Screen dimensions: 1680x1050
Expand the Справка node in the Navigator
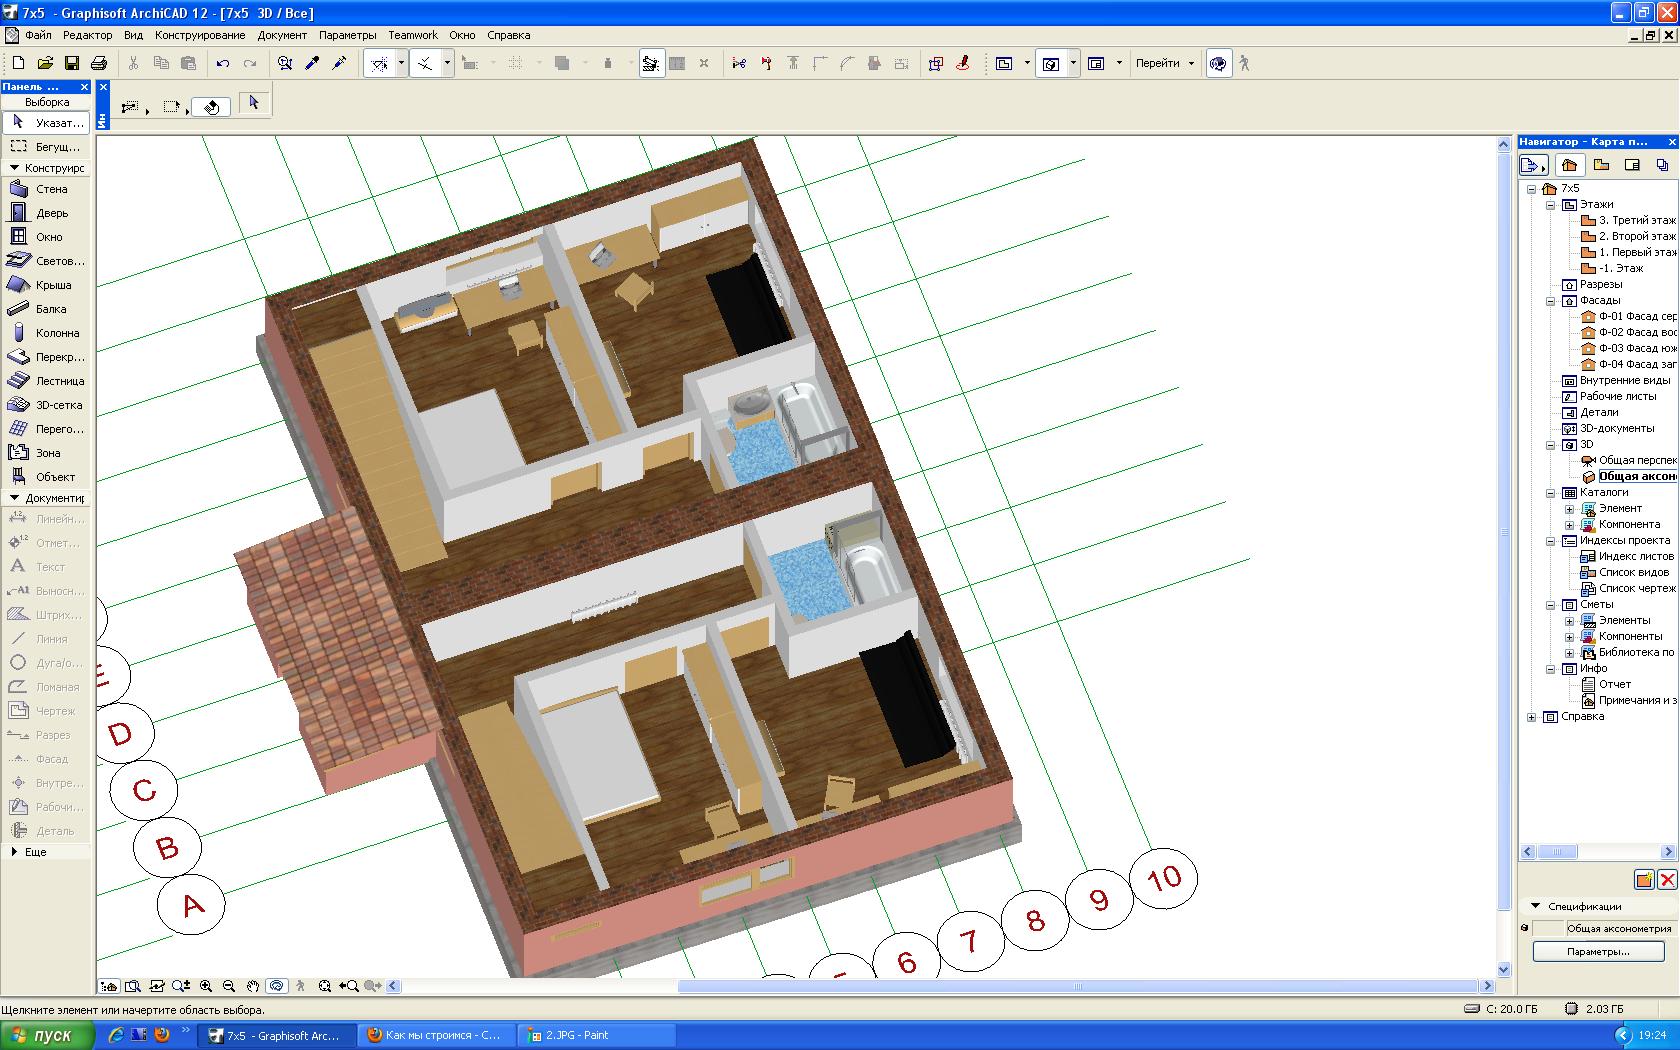click(1532, 717)
